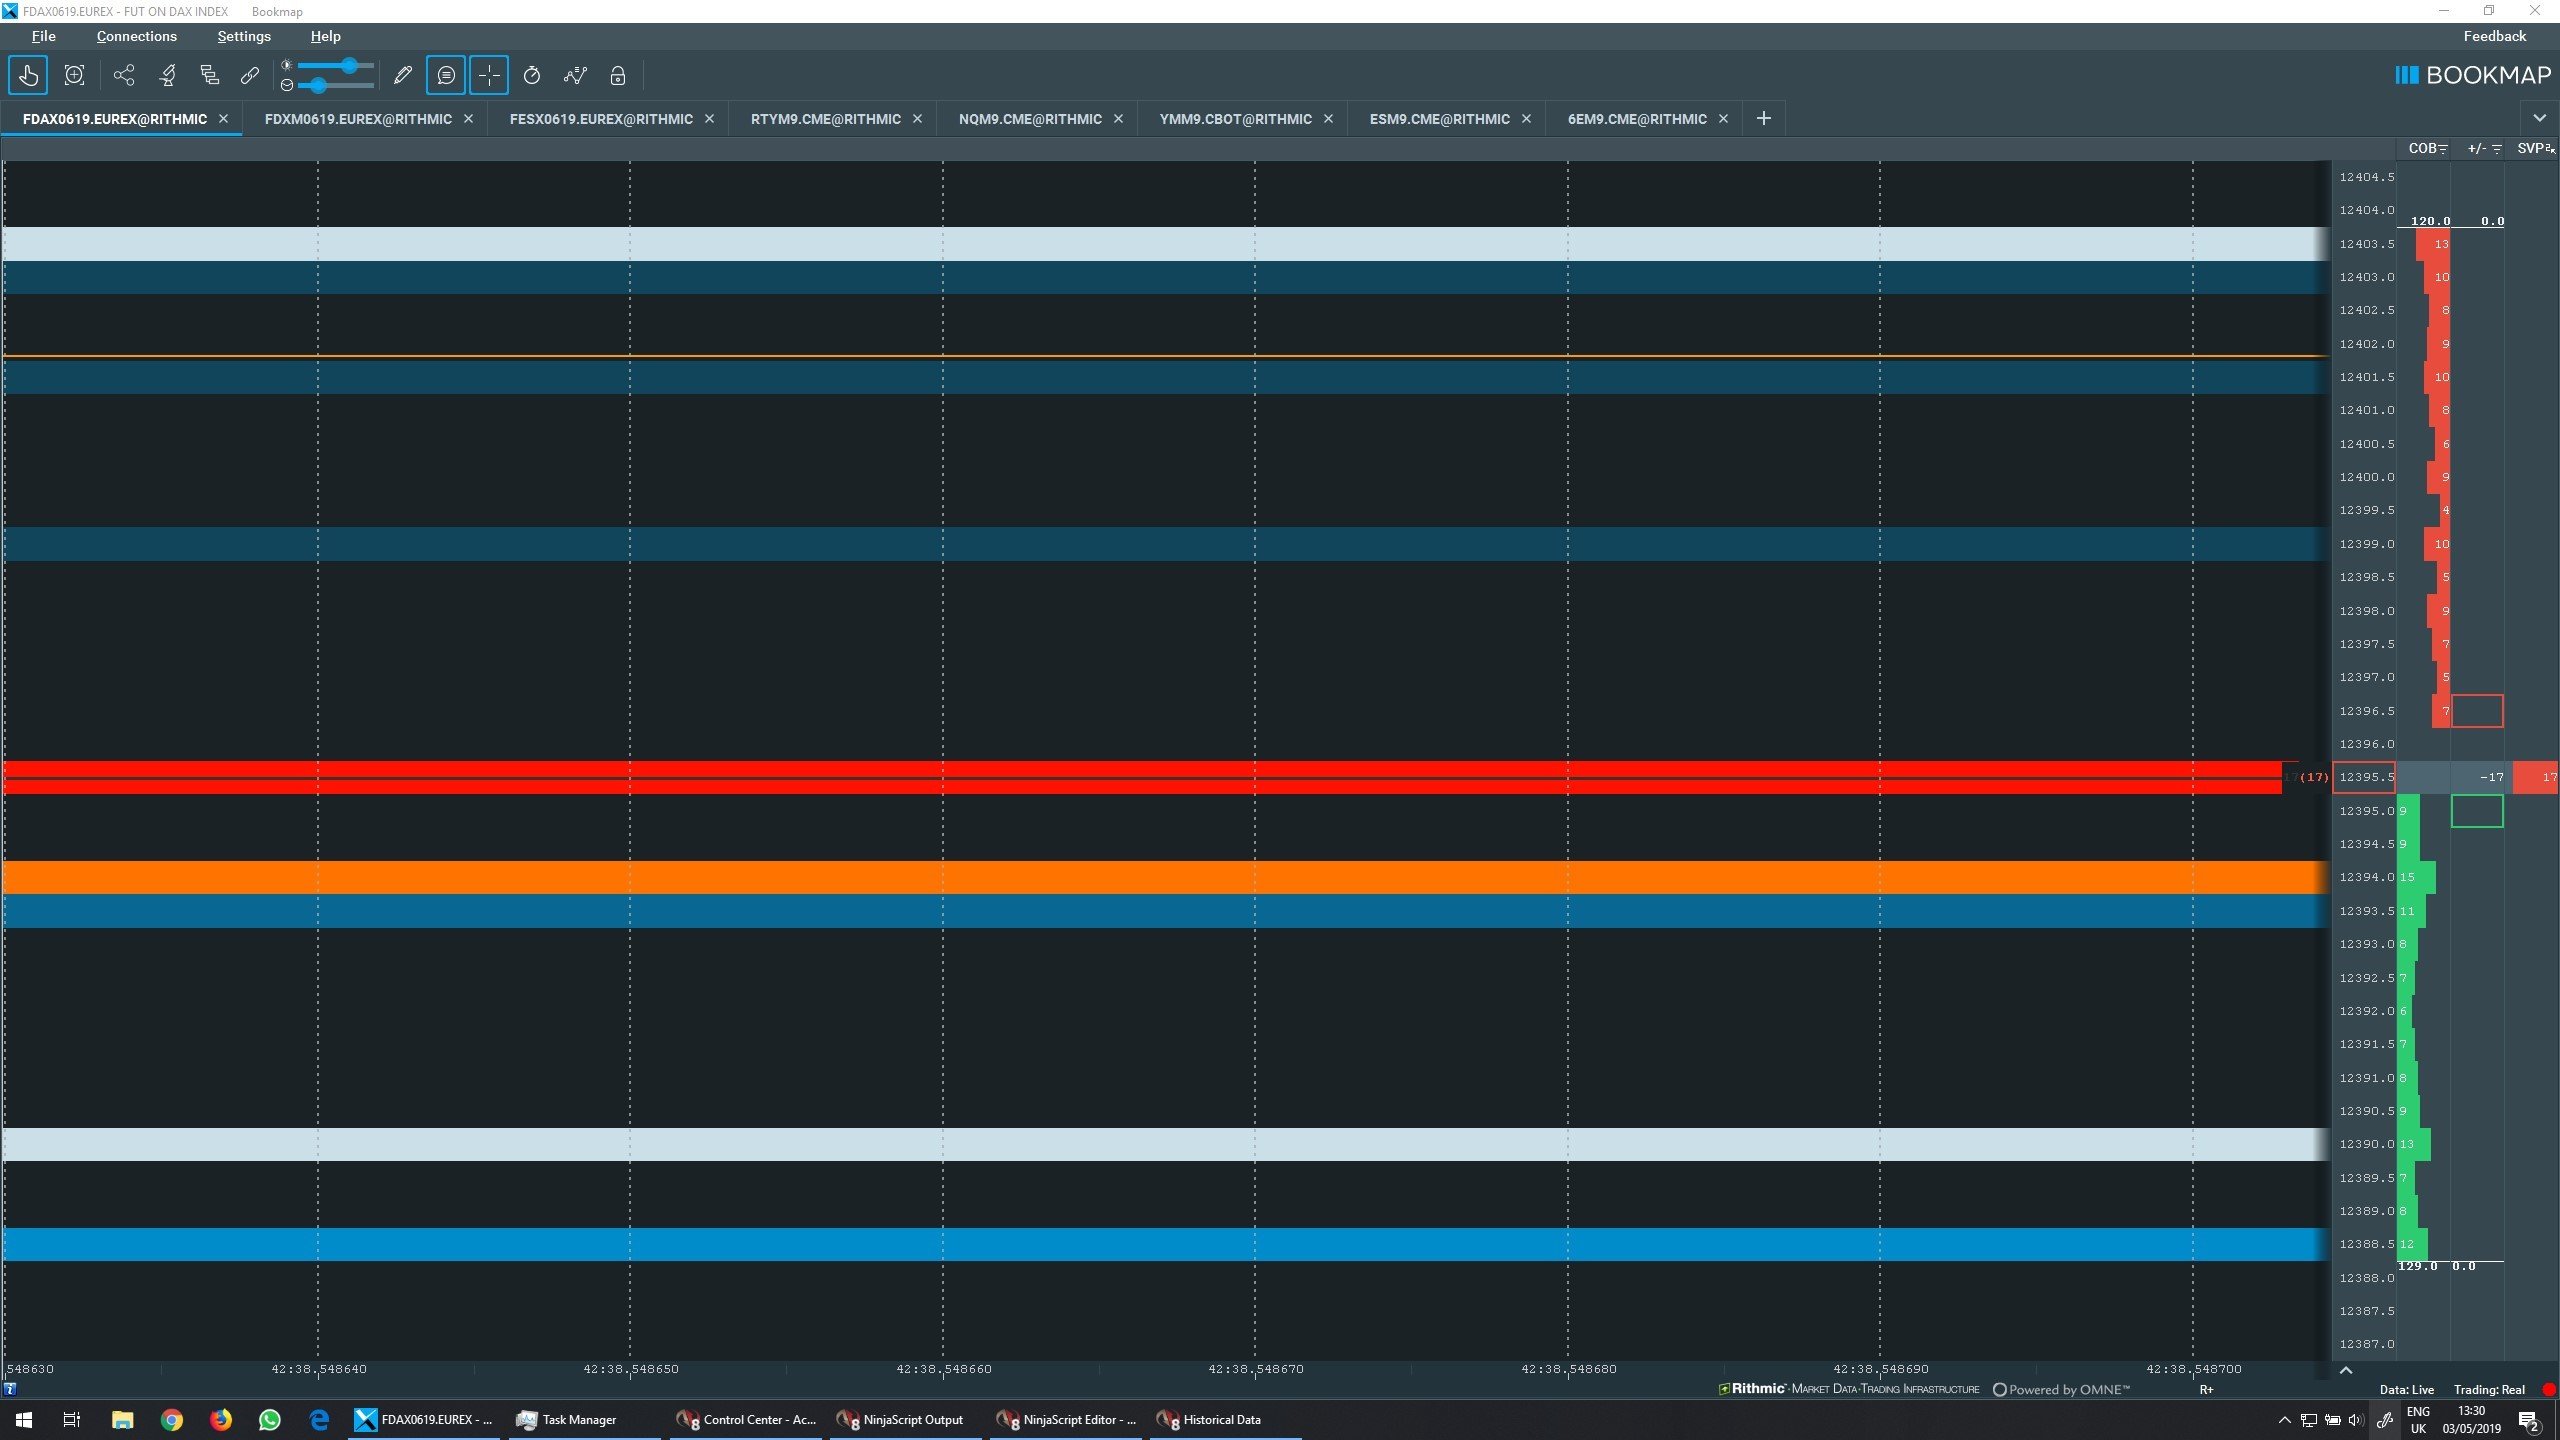2560x1440 pixels.
Task: Click the stacked layers configuration icon
Action: [209, 75]
